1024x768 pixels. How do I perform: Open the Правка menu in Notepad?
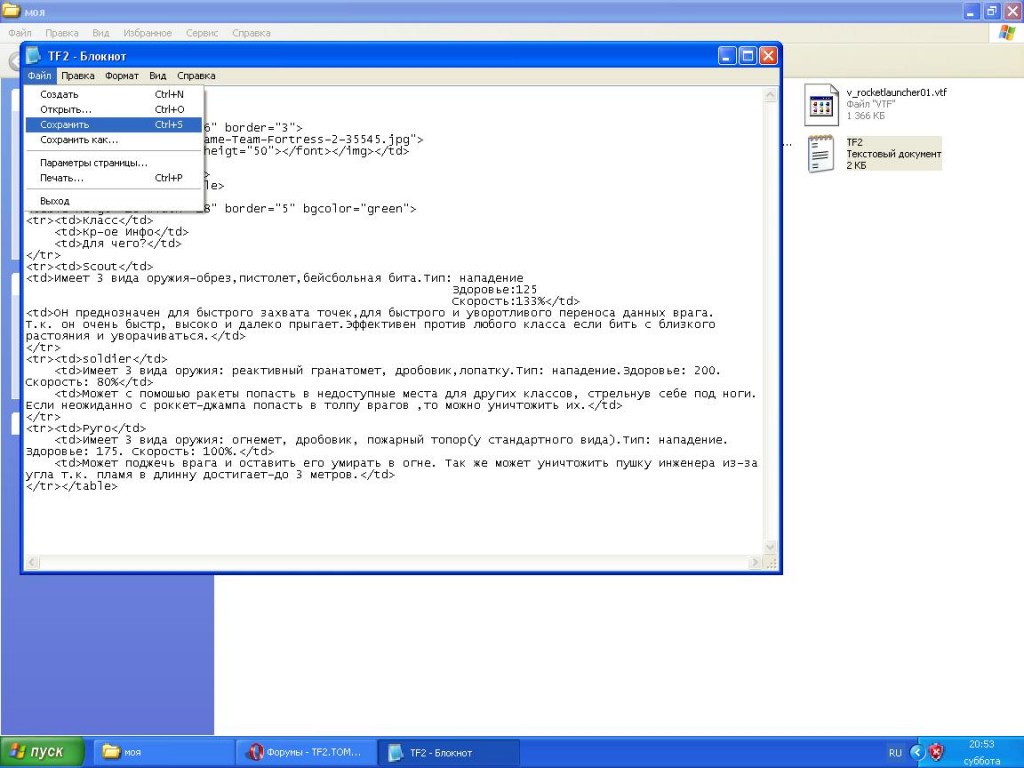(x=78, y=76)
